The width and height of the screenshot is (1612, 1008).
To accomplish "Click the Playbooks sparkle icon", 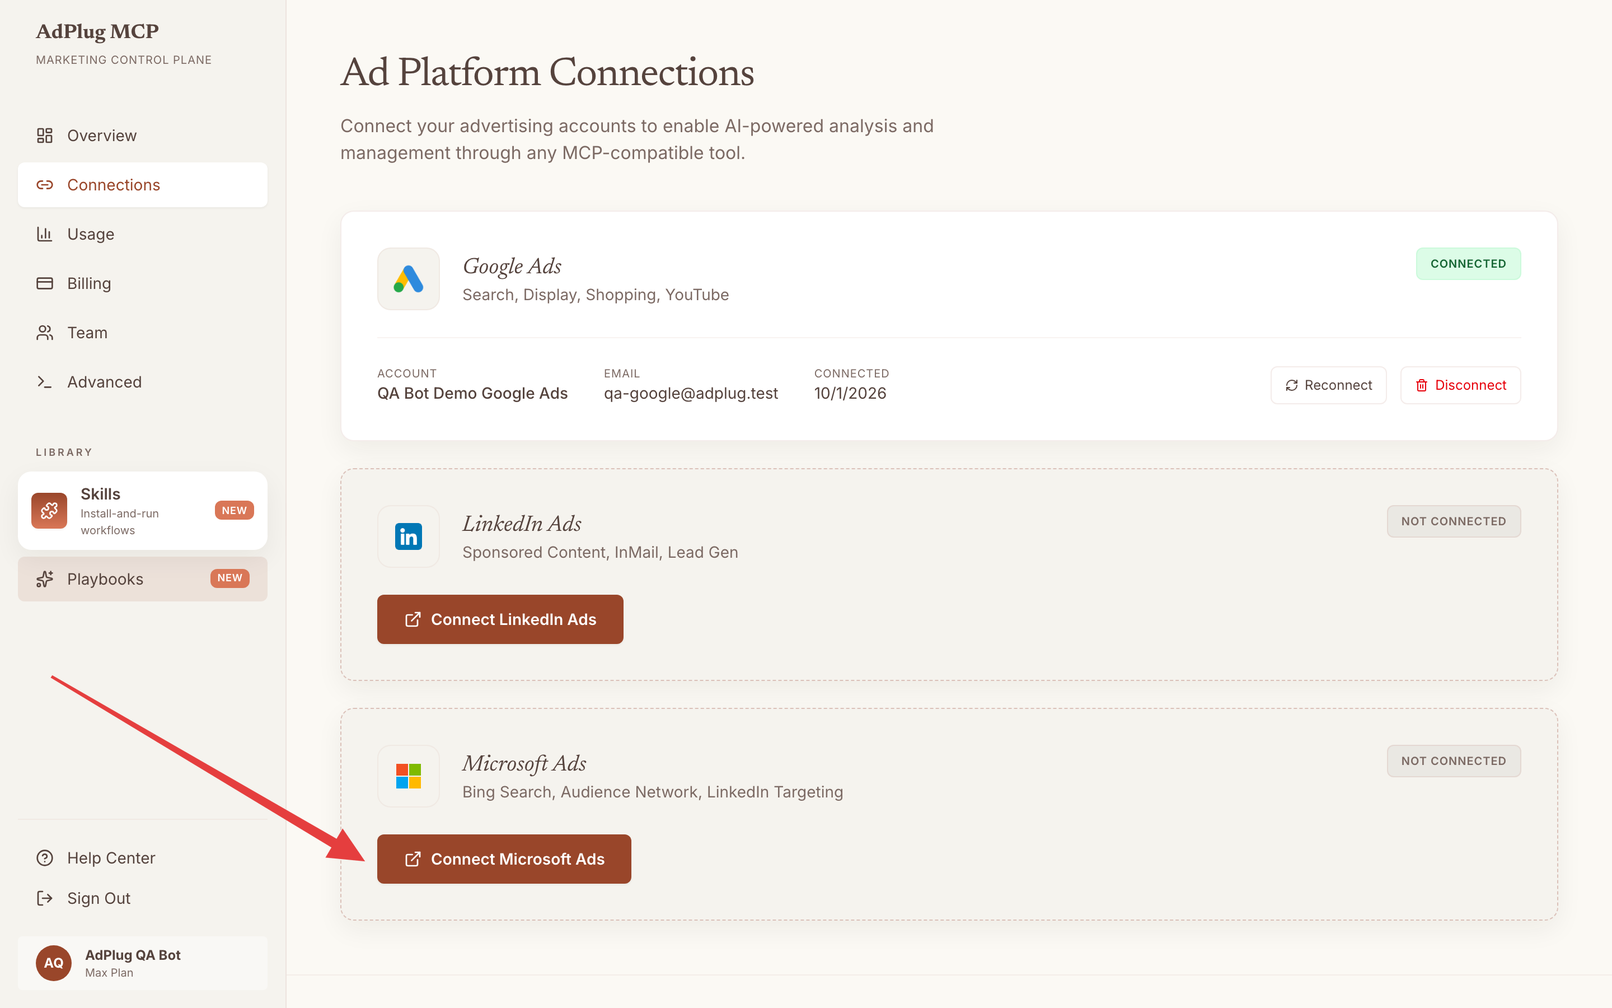I will pos(45,579).
